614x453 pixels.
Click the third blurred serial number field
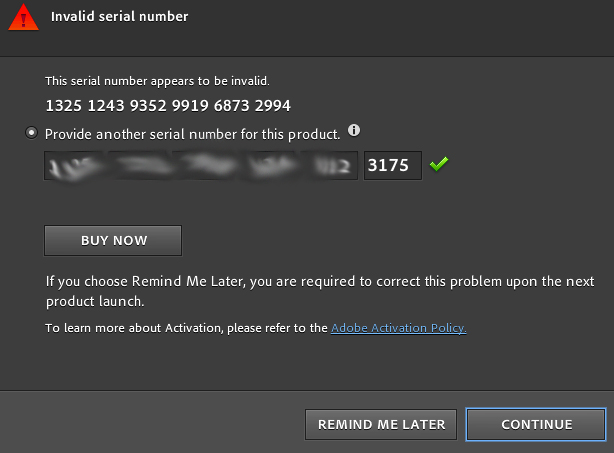[x=204, y=166]
